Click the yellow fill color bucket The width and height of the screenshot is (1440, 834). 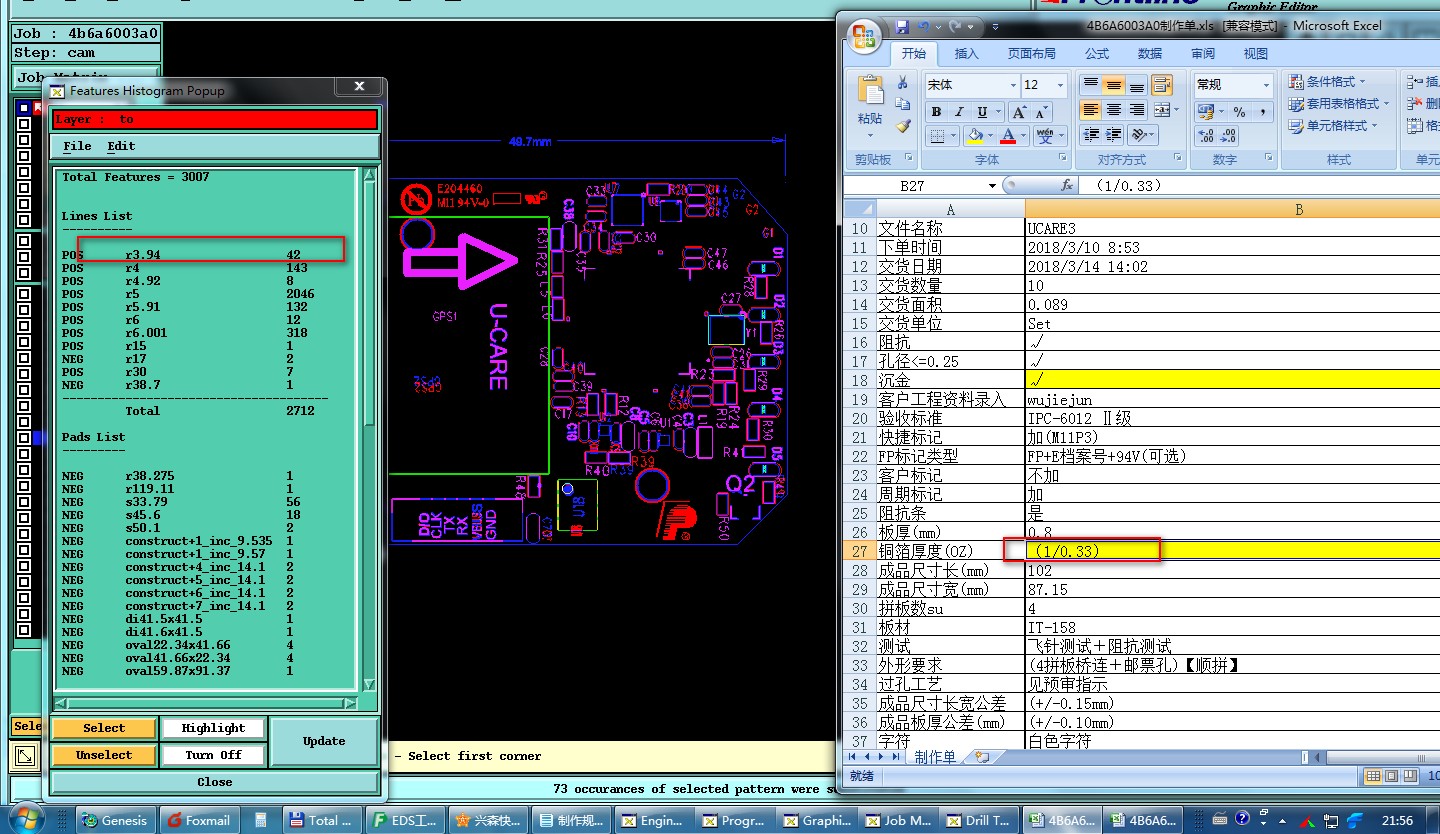point(975,135)
